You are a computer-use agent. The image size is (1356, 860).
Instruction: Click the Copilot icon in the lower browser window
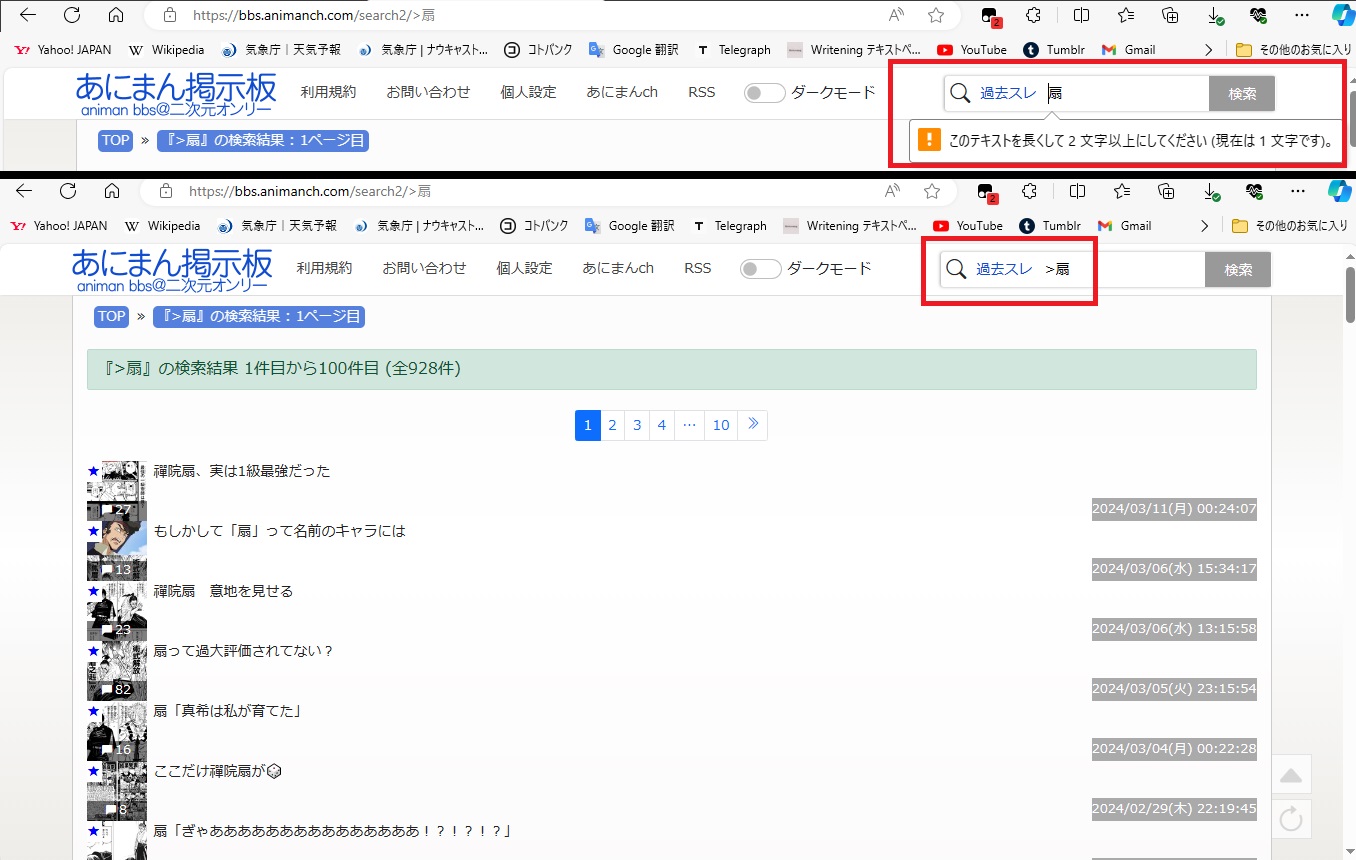point(1339,191)
